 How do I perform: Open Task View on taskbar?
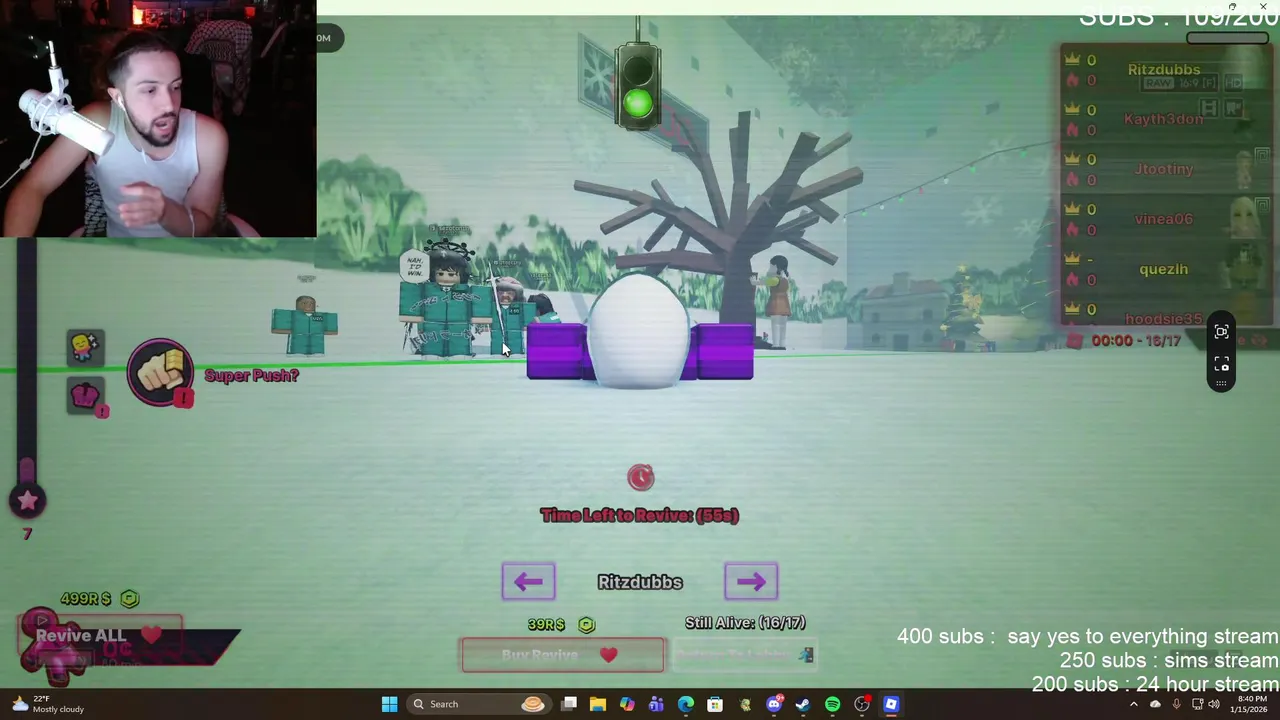pyautogui.click(x=569, y=704)
